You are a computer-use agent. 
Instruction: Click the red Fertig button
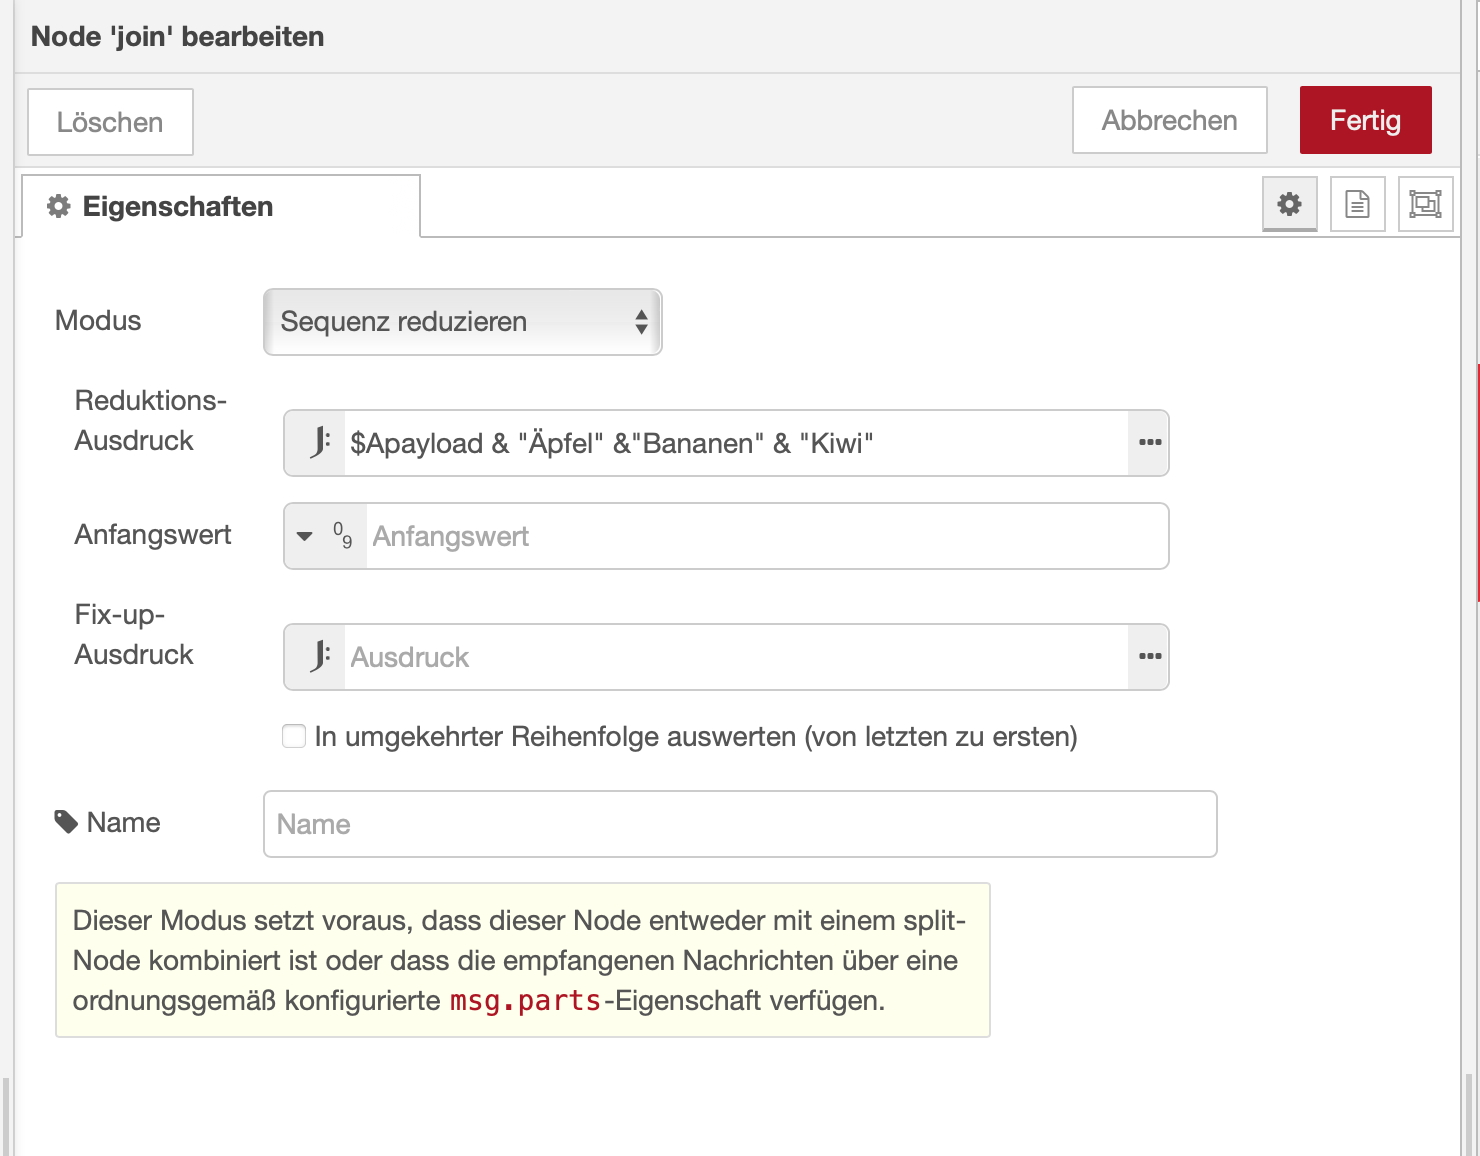coord(1366,120)
